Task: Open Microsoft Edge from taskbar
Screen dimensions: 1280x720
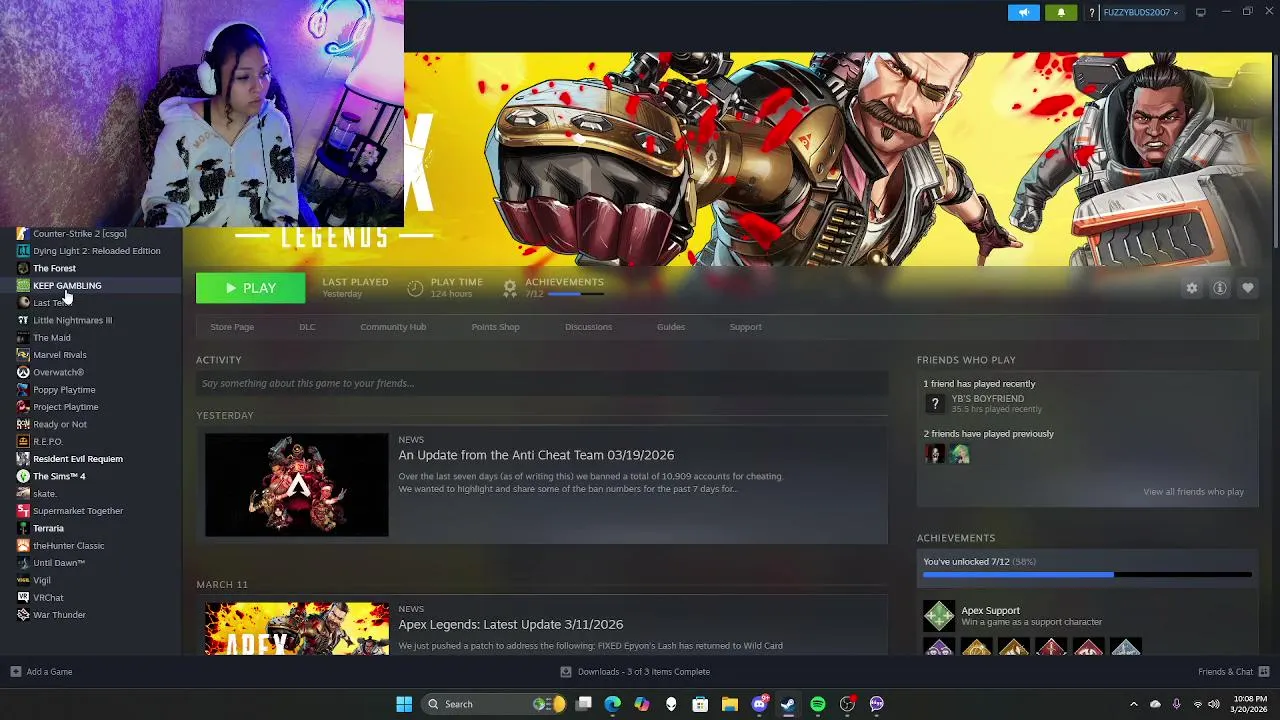Action: pyautogui.click(x=613, y=704)
